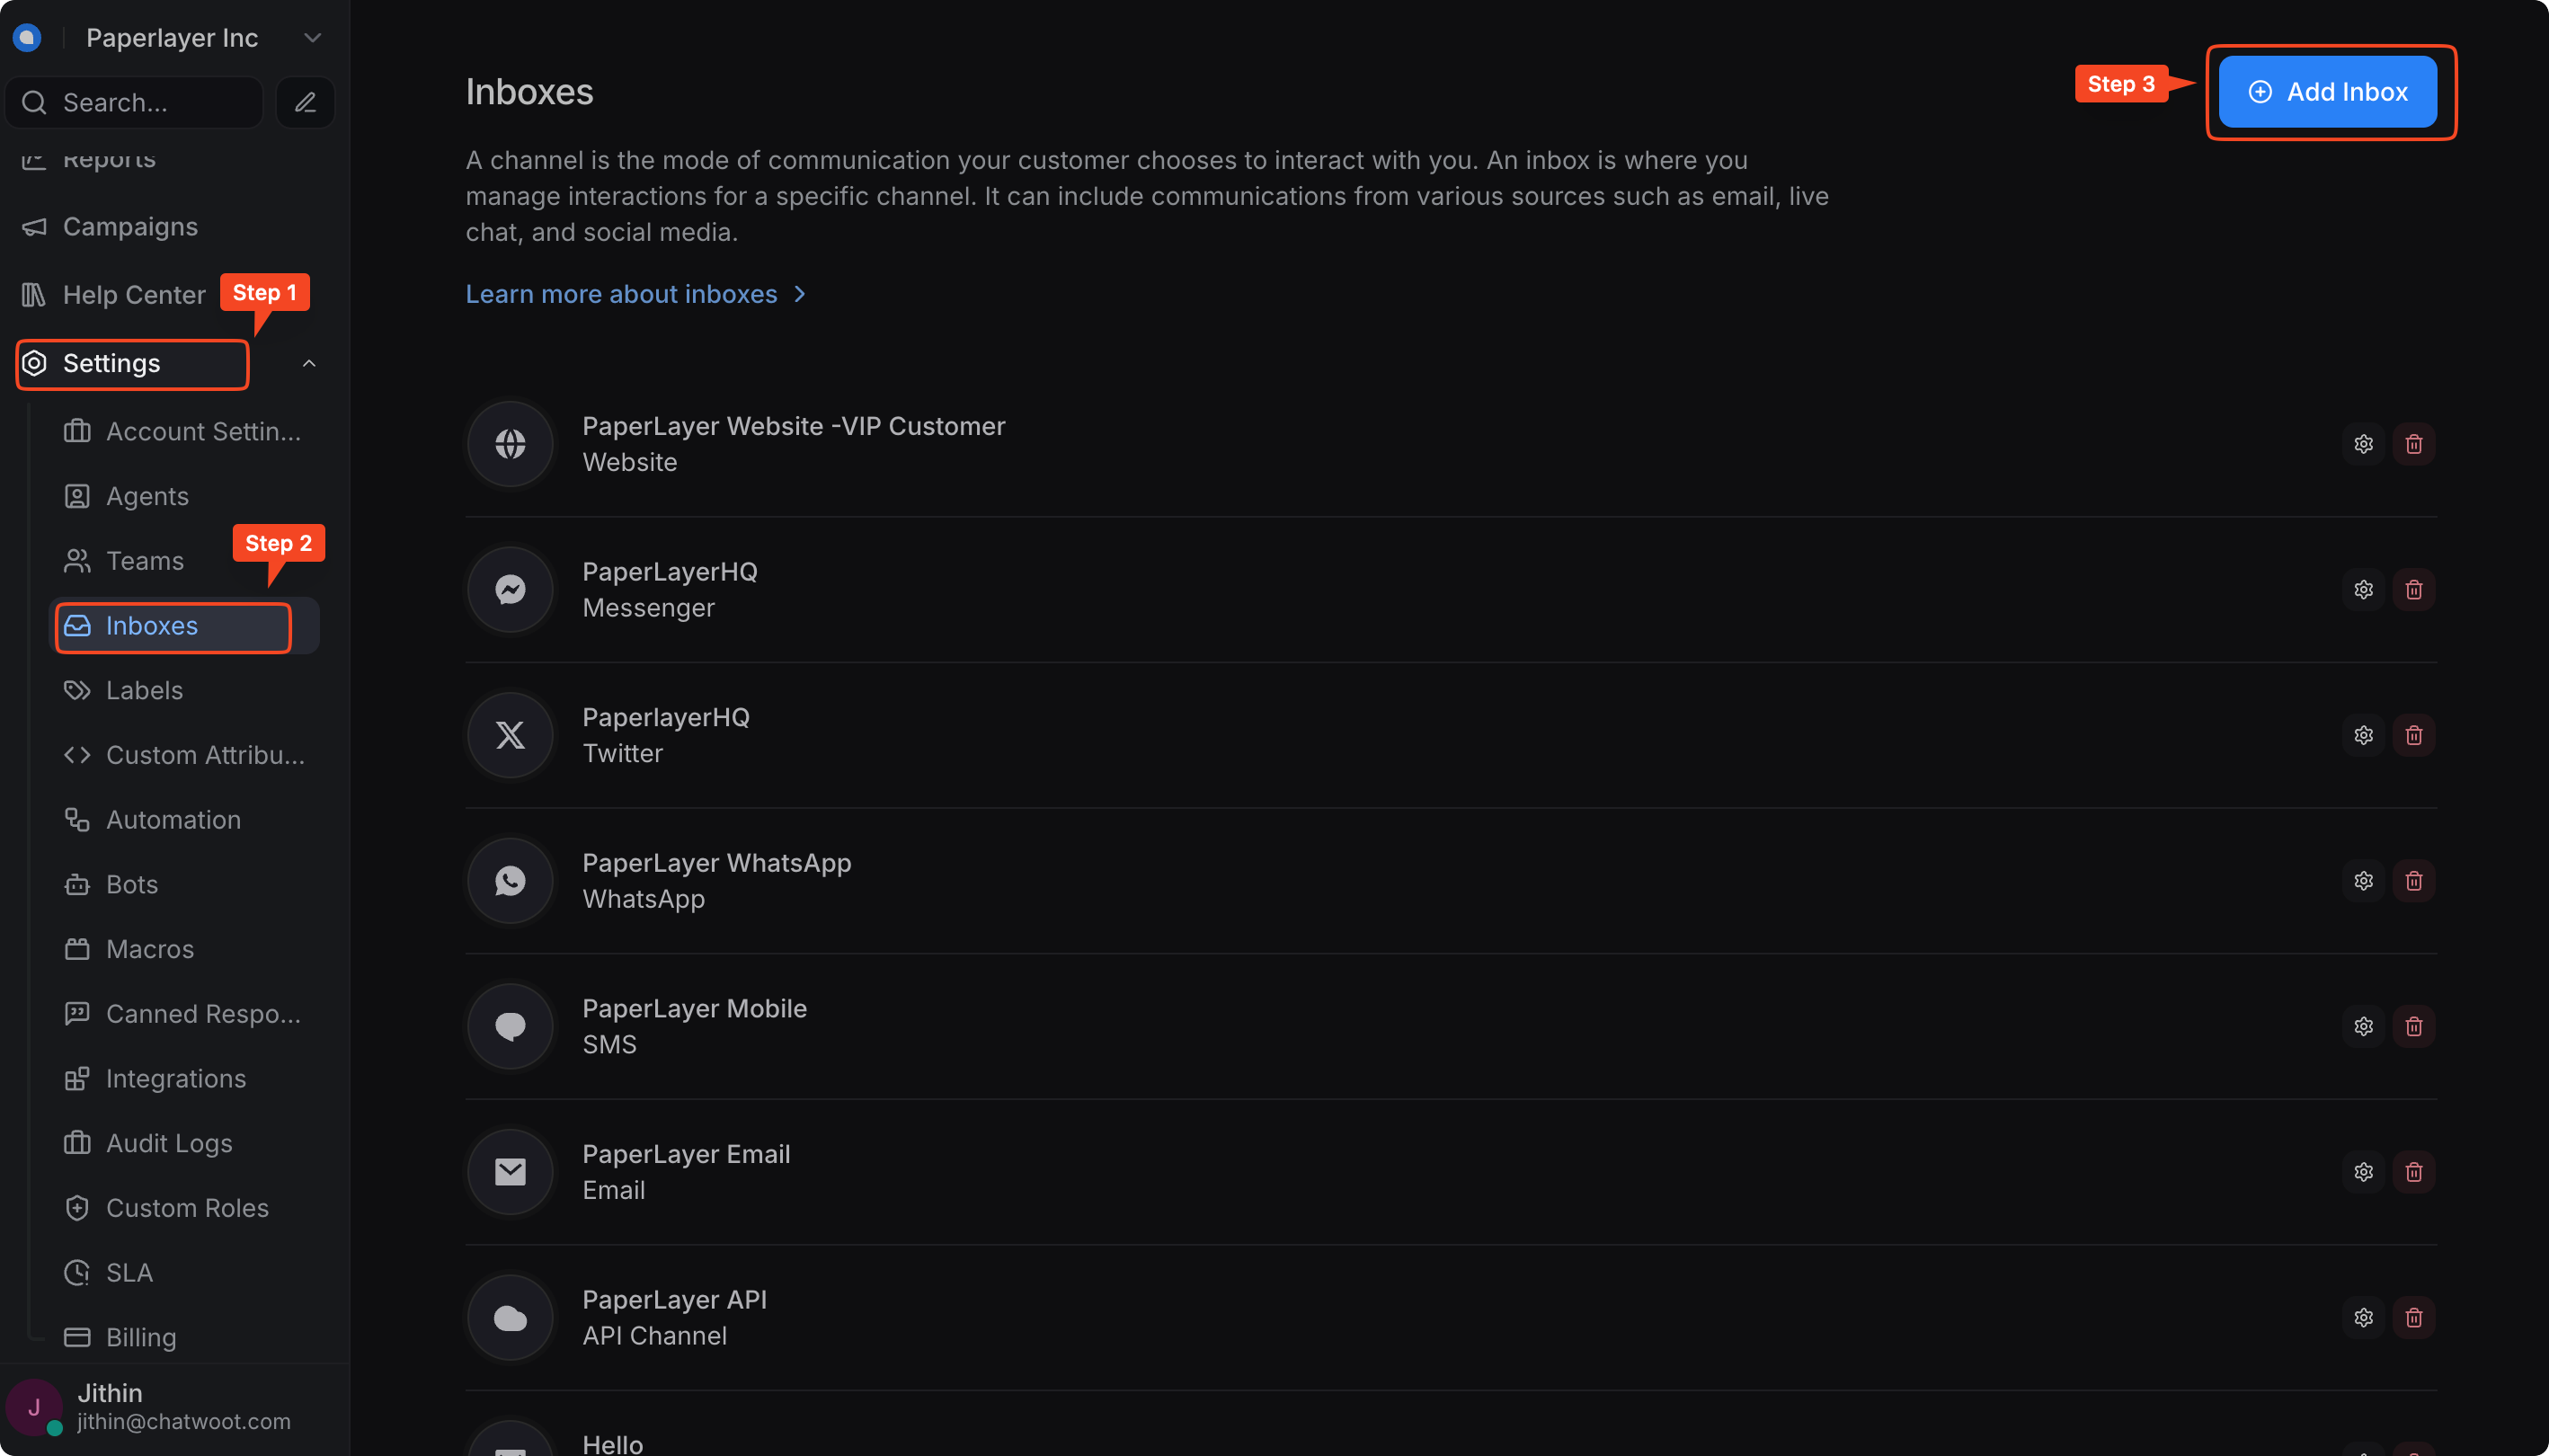The height and width of the screenshot is (1456, 2549).
Task: Delete the PaperLayerHQ Messenger inbox
Action: [x=2413, y=590]
